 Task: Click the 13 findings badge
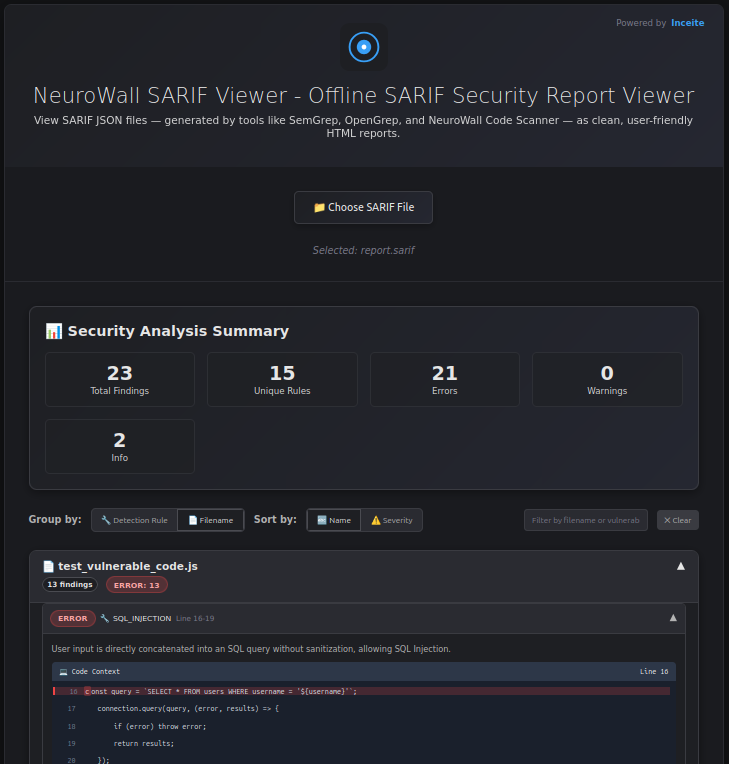[70, 585]
